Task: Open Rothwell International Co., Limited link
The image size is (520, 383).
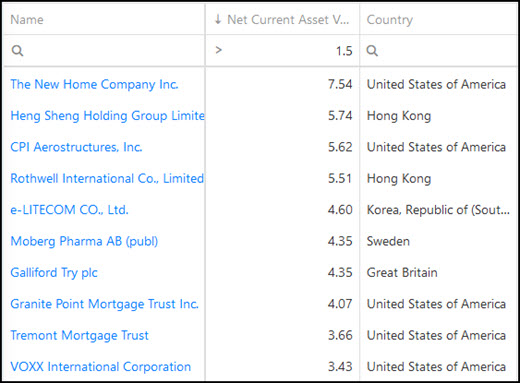Action: click(x=107, y=178)
